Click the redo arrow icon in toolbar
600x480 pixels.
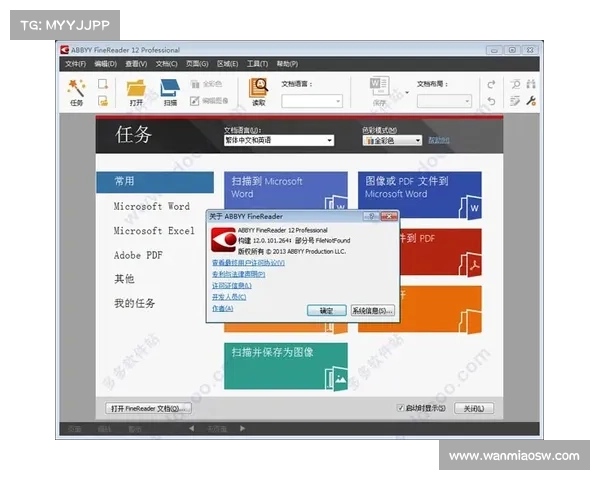491,101
